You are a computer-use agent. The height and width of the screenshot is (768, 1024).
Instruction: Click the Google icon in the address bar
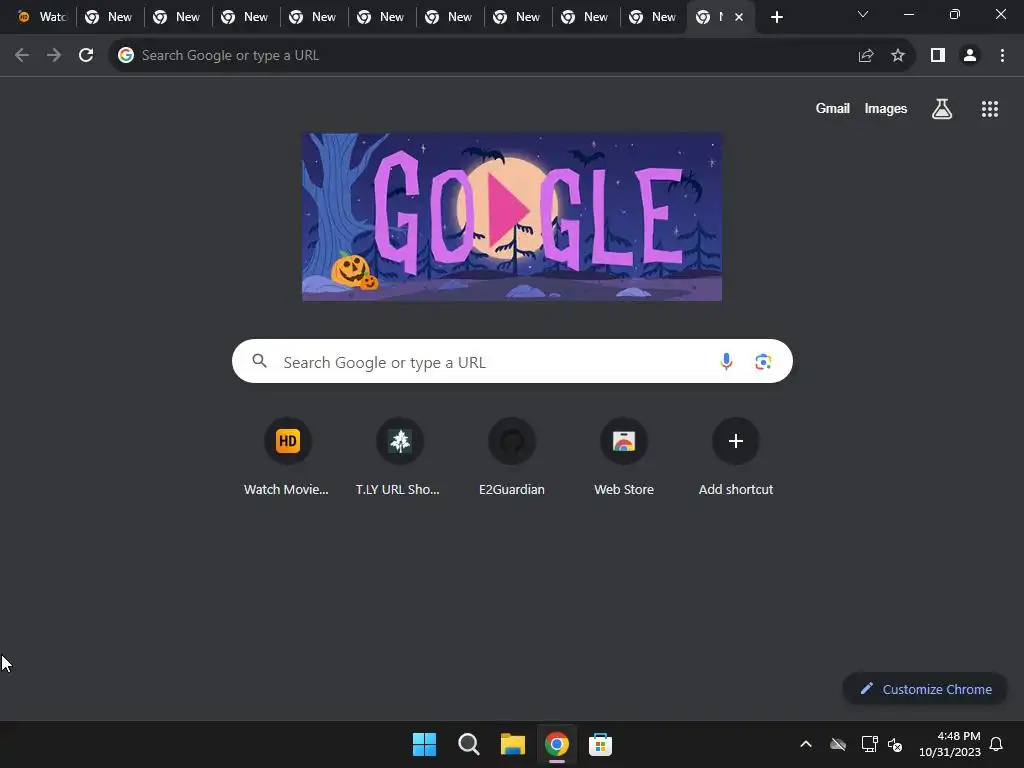pyautogui.click(x=126, y=56)
